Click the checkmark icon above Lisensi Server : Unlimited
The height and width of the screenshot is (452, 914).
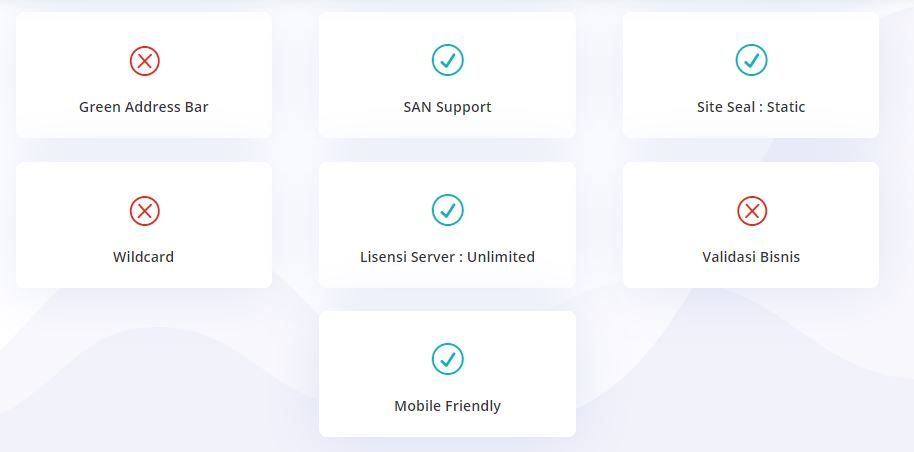[x=447, y=211]
